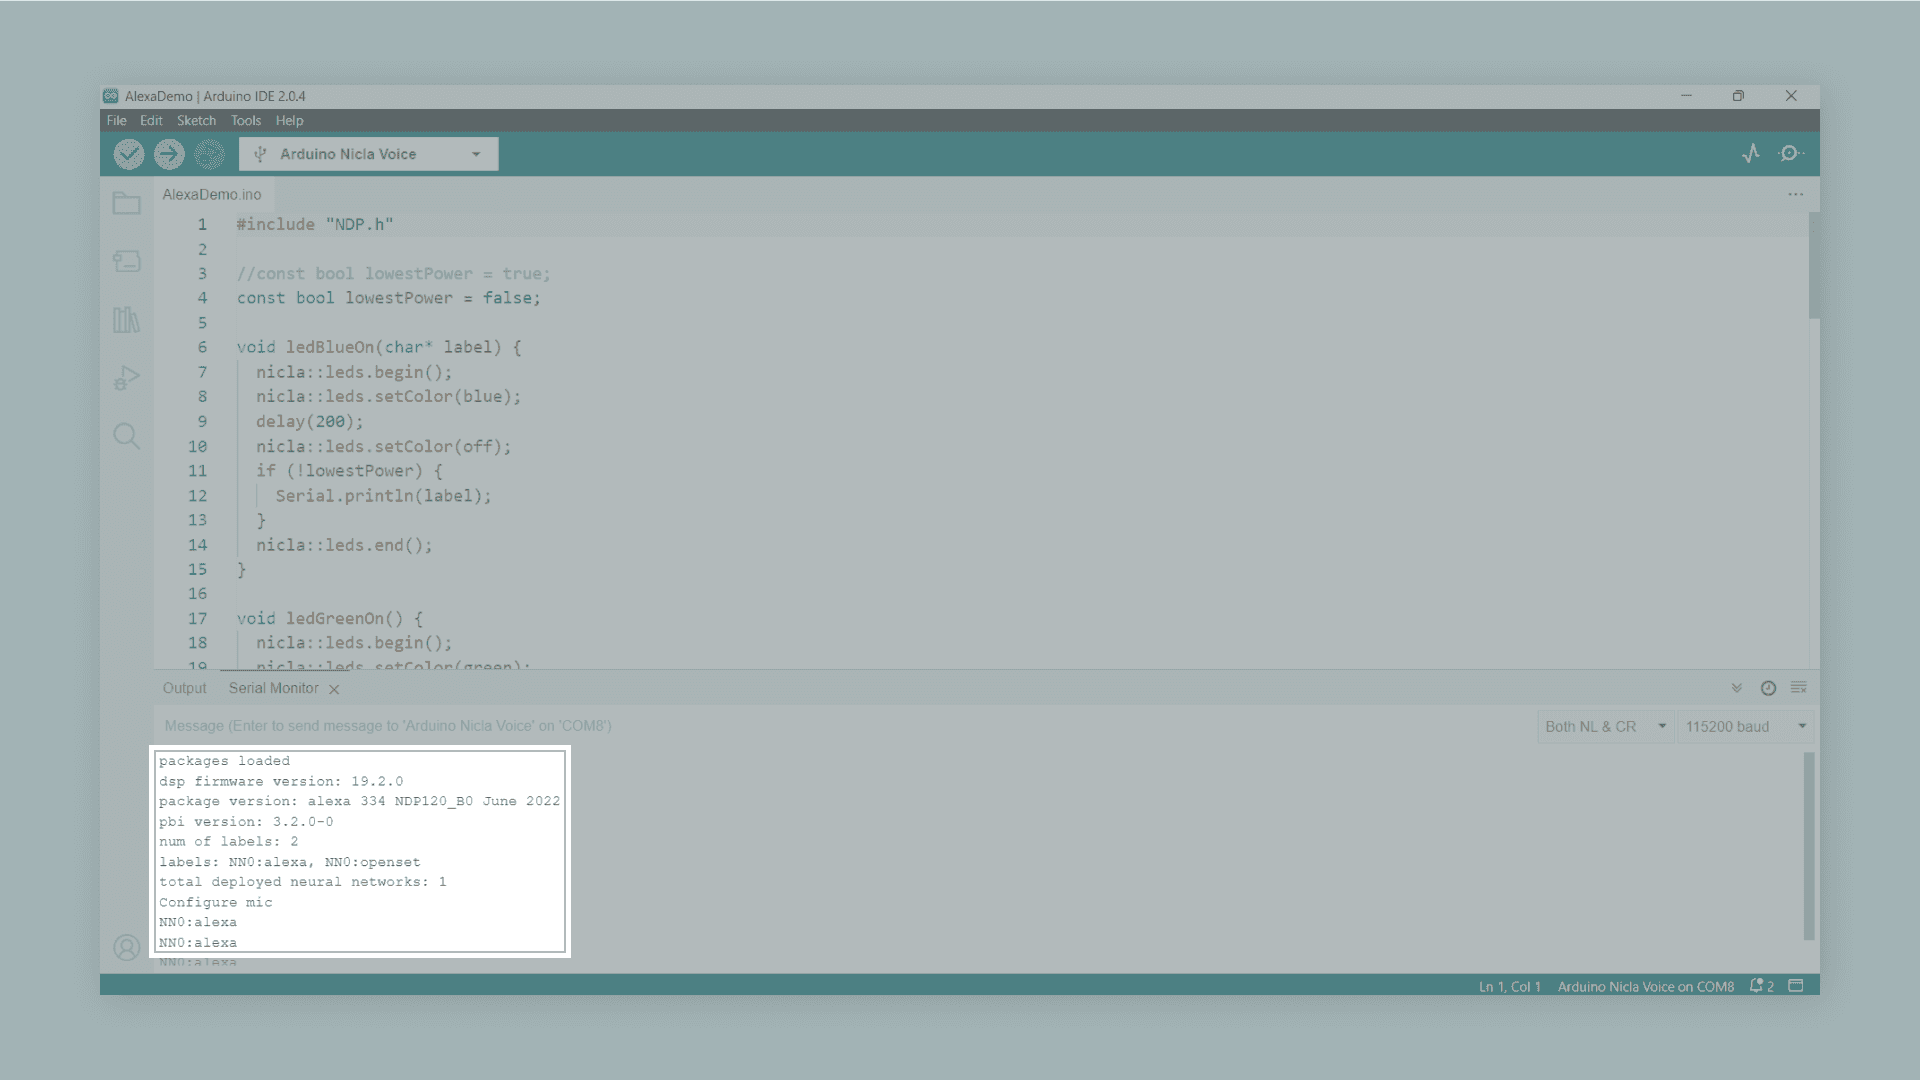Image resolution: width=1920 pixels, height=1080 pixels.
Task: Open the Sketch menu
Action: [x=196, y=120]
